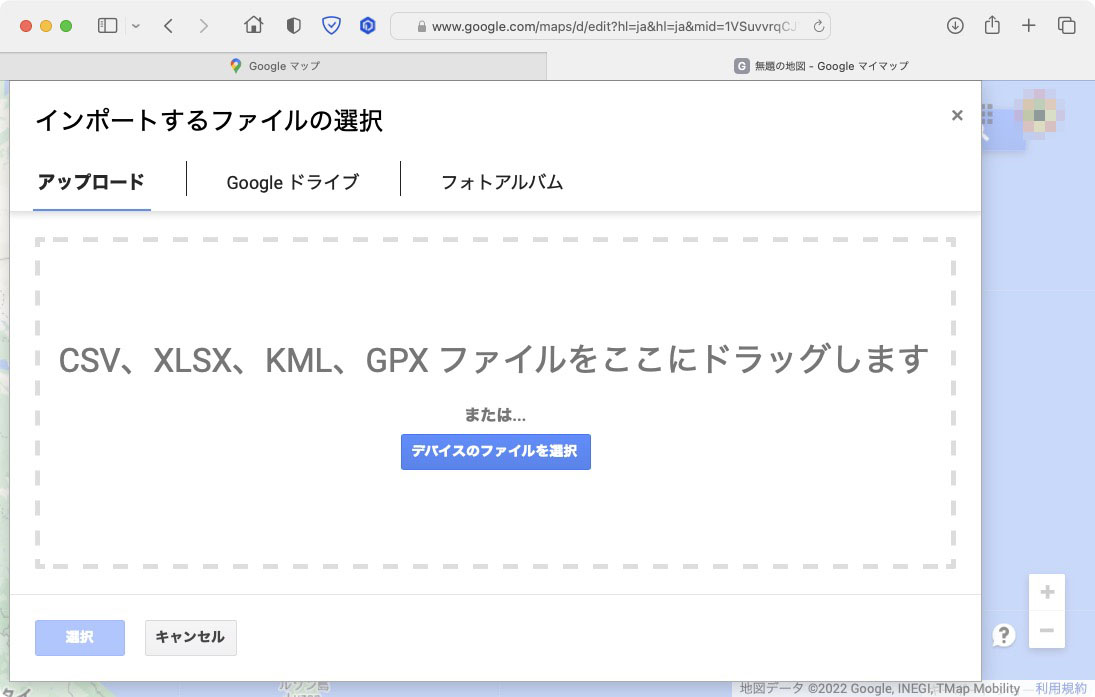Open the 利用規約 link
This screenshot has height=697, width=1095.
[x=1060, y=688]
